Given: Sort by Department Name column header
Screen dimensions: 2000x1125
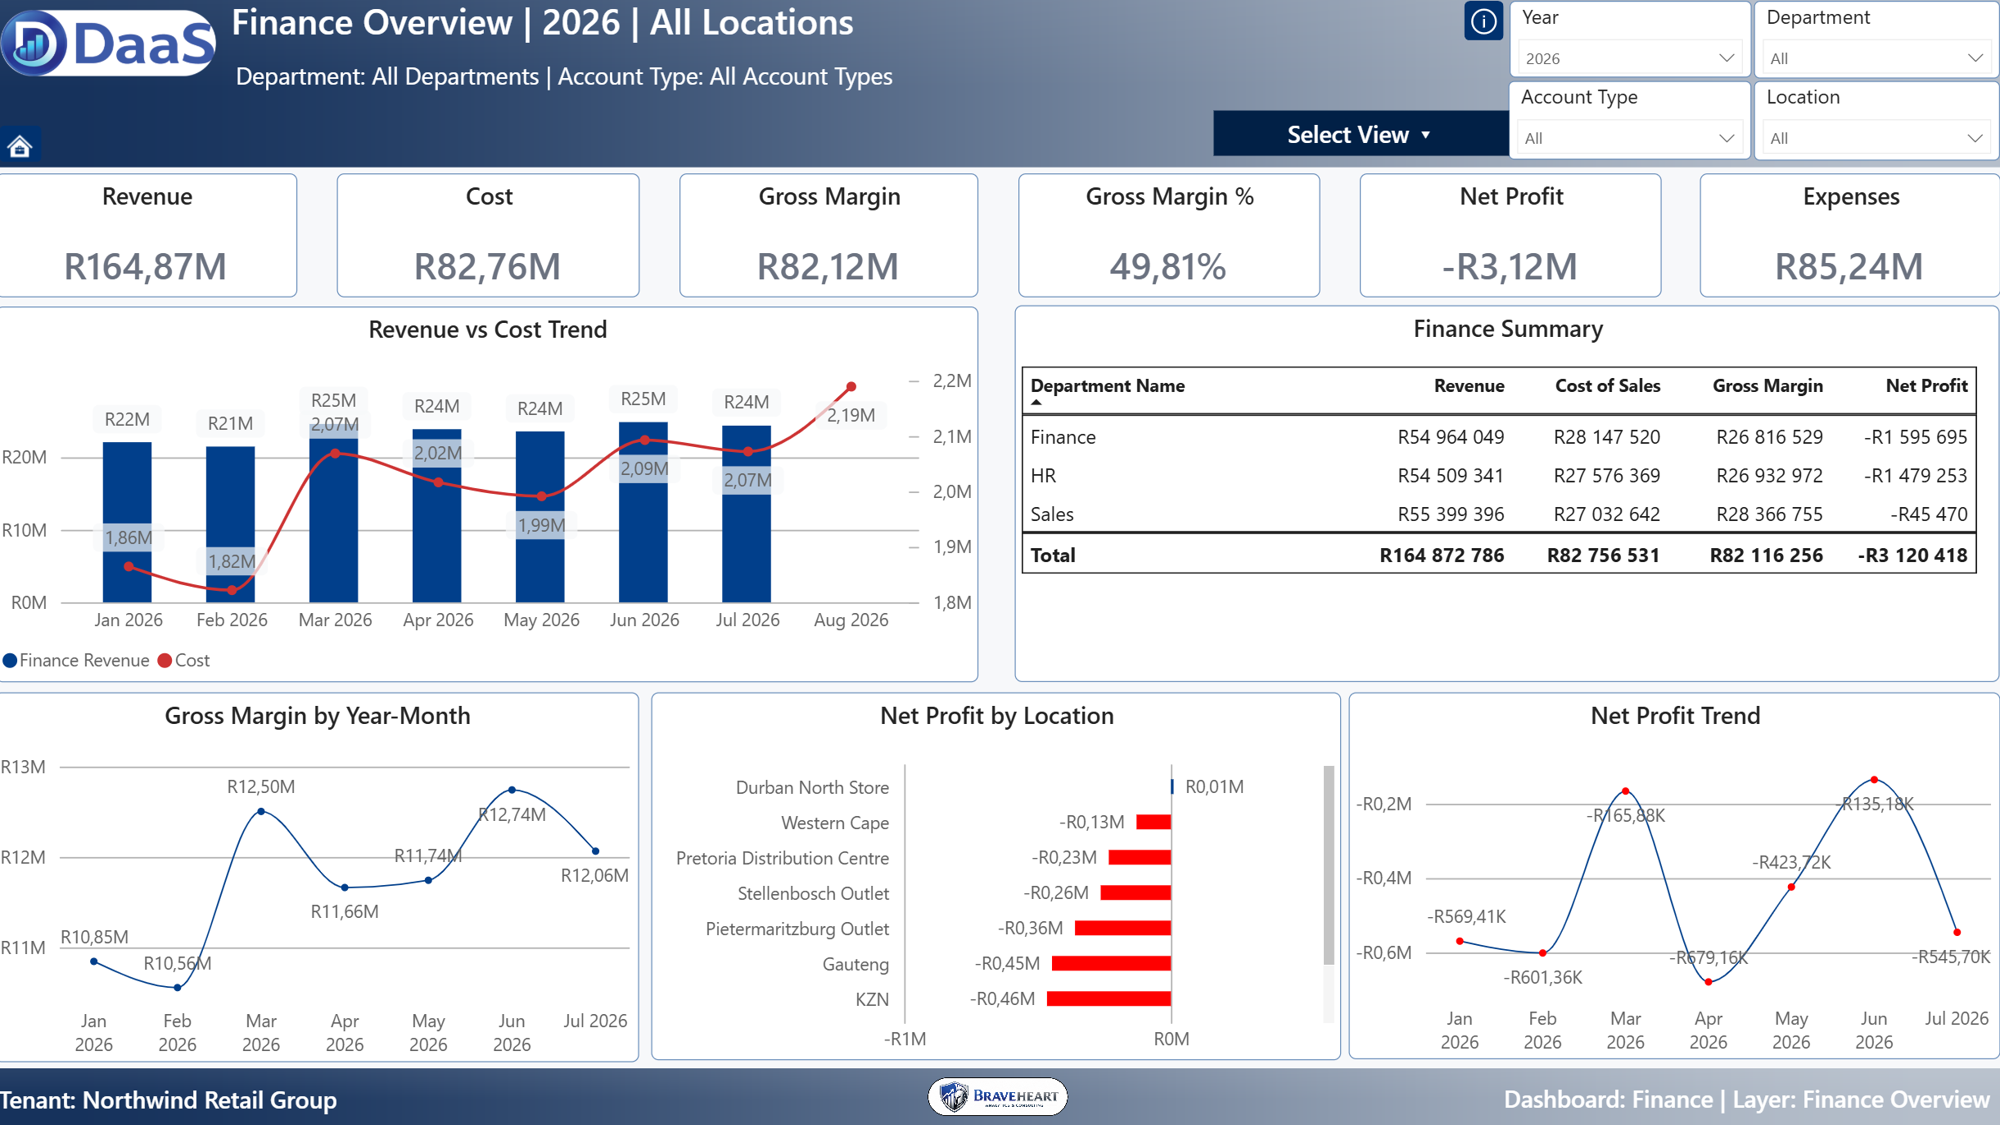Looking at the screenshot, I should pyautogui.click(x=1107, y=386).
